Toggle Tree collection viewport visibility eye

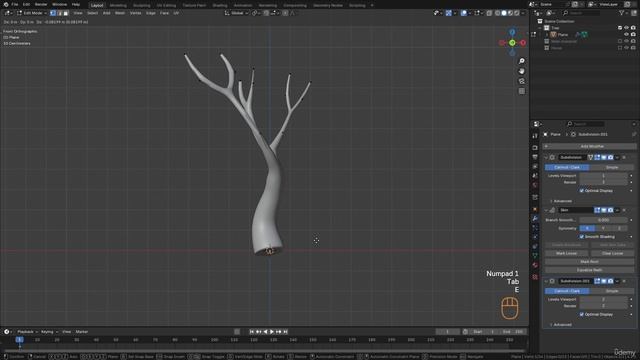click(627, 28)
